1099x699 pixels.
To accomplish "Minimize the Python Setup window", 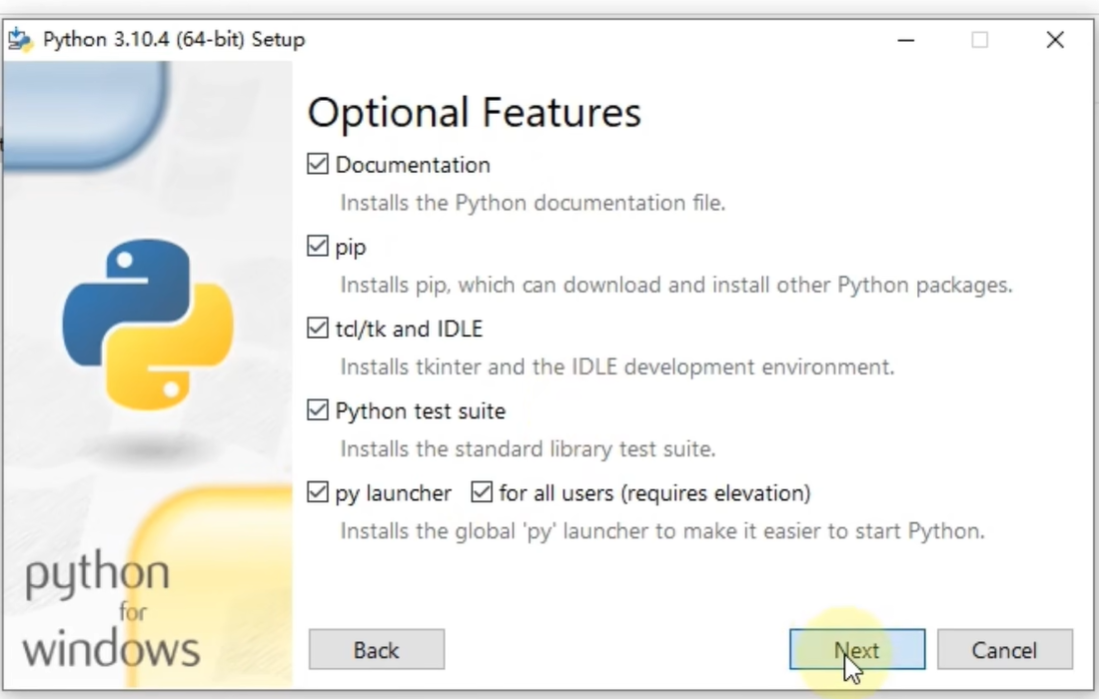I will coord(906,40).
